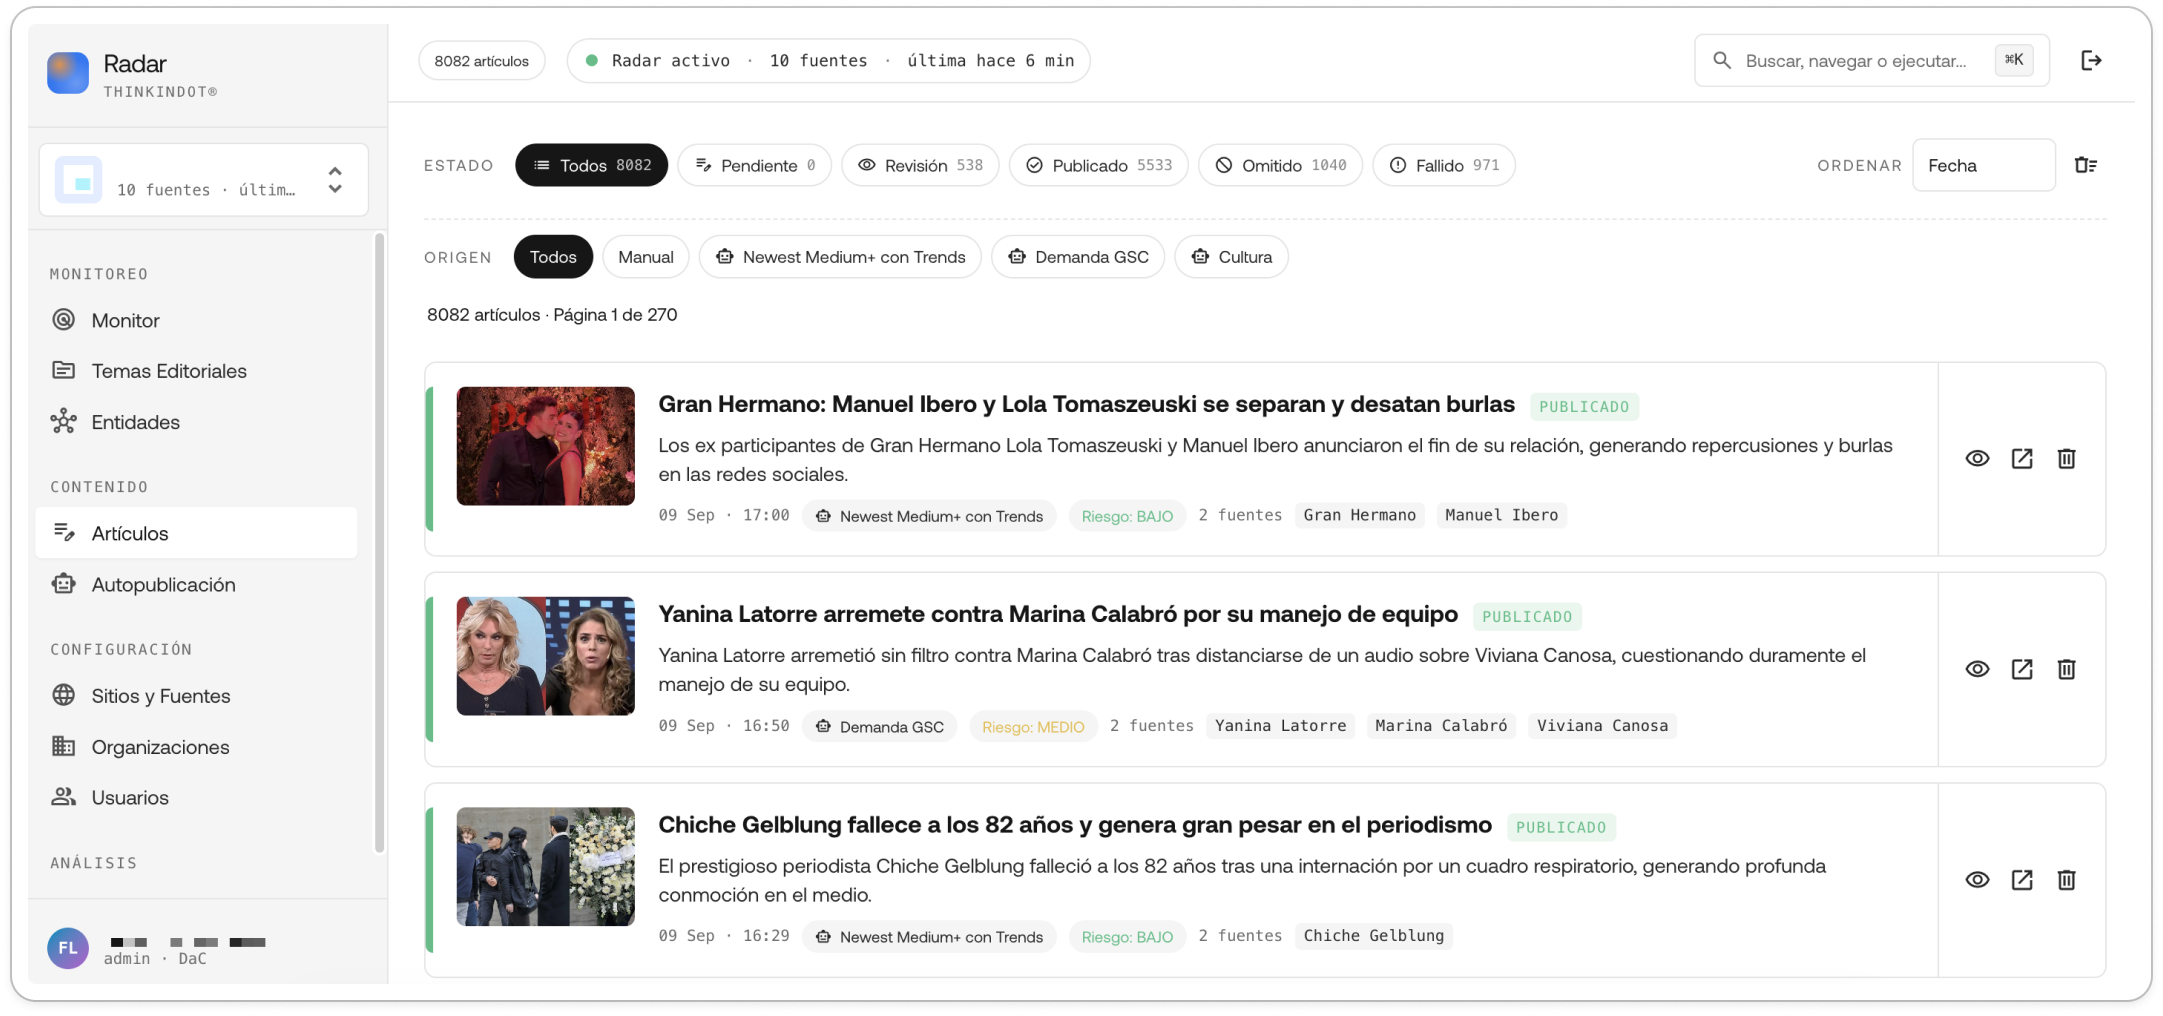Filter by Pendiente status
The image size is (2163, 1016).
click(x=755, y=165)
